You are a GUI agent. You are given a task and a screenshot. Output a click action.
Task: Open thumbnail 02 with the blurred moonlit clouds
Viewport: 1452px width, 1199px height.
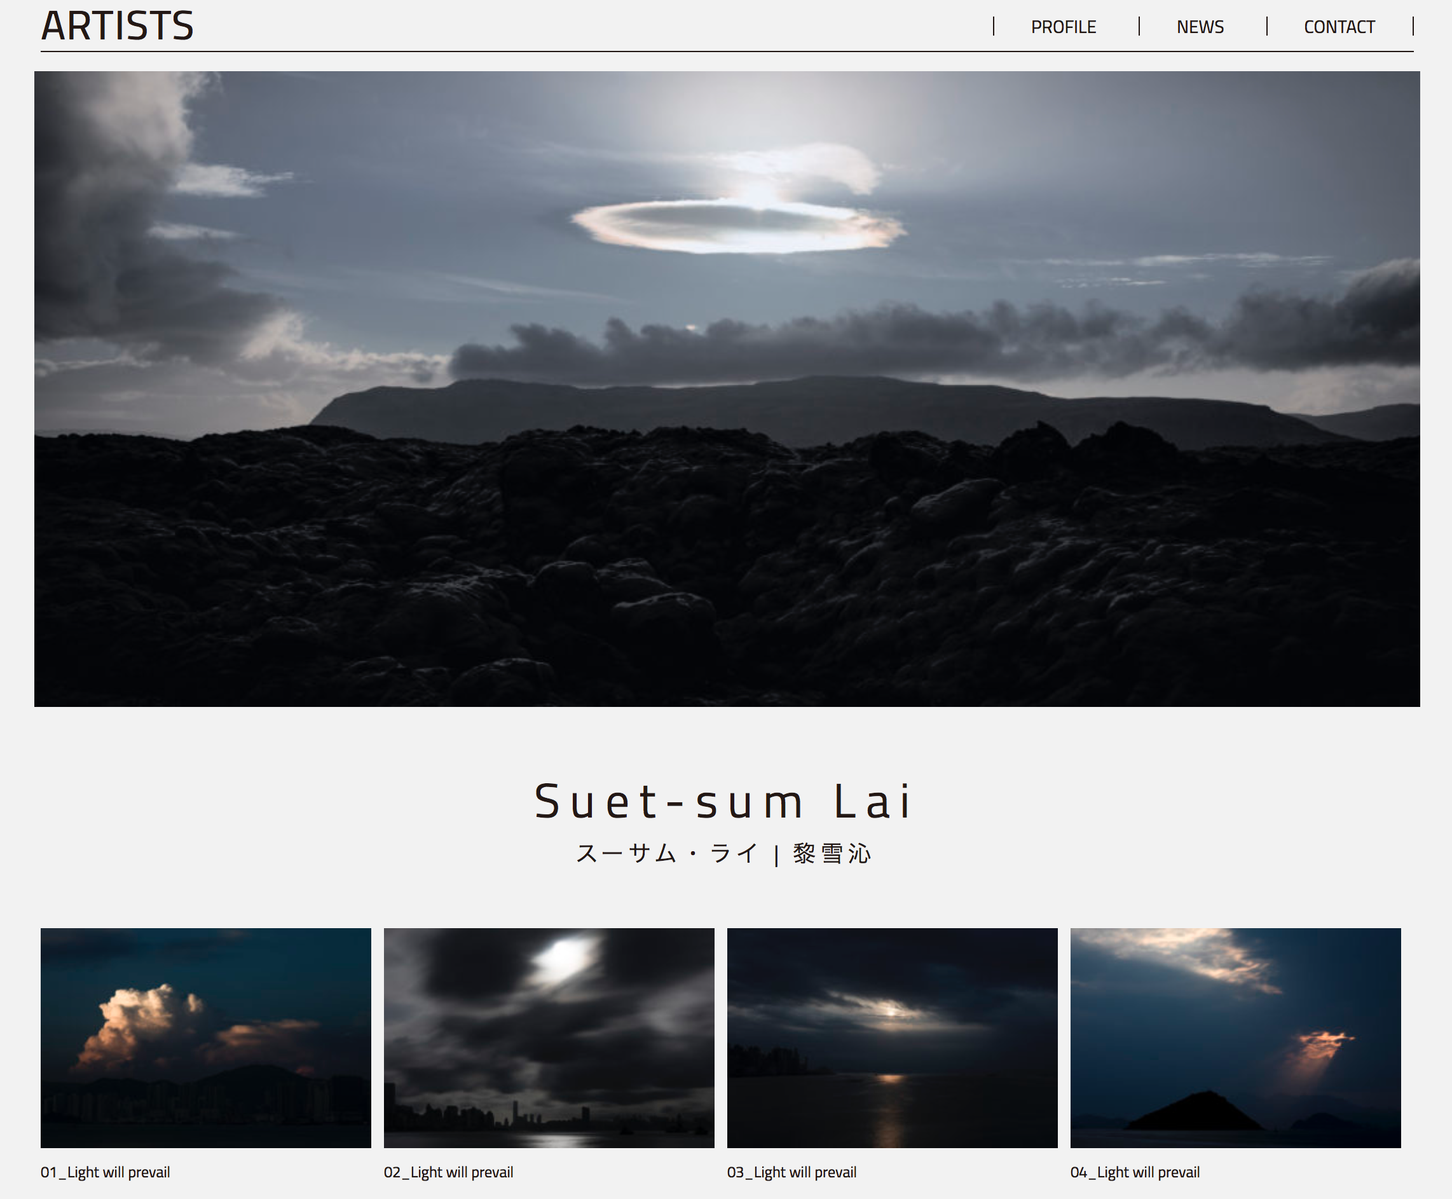pyautogui.click(x=549, y=1038)
